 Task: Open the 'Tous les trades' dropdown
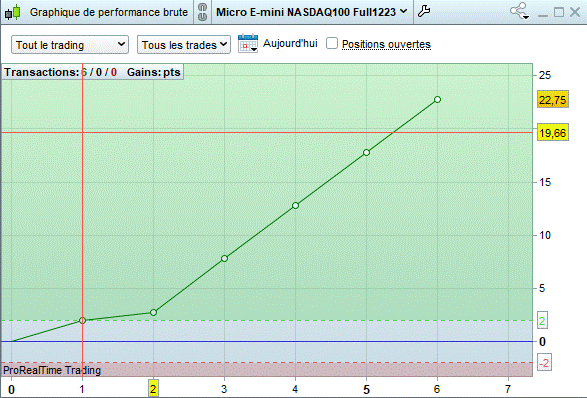(x=184, y=45)
